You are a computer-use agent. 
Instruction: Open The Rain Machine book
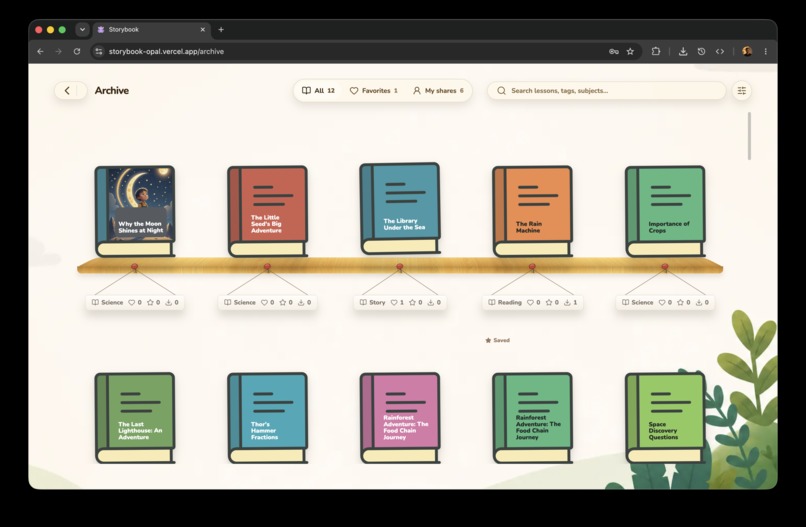pyautogui.click(x=533, y=211)
